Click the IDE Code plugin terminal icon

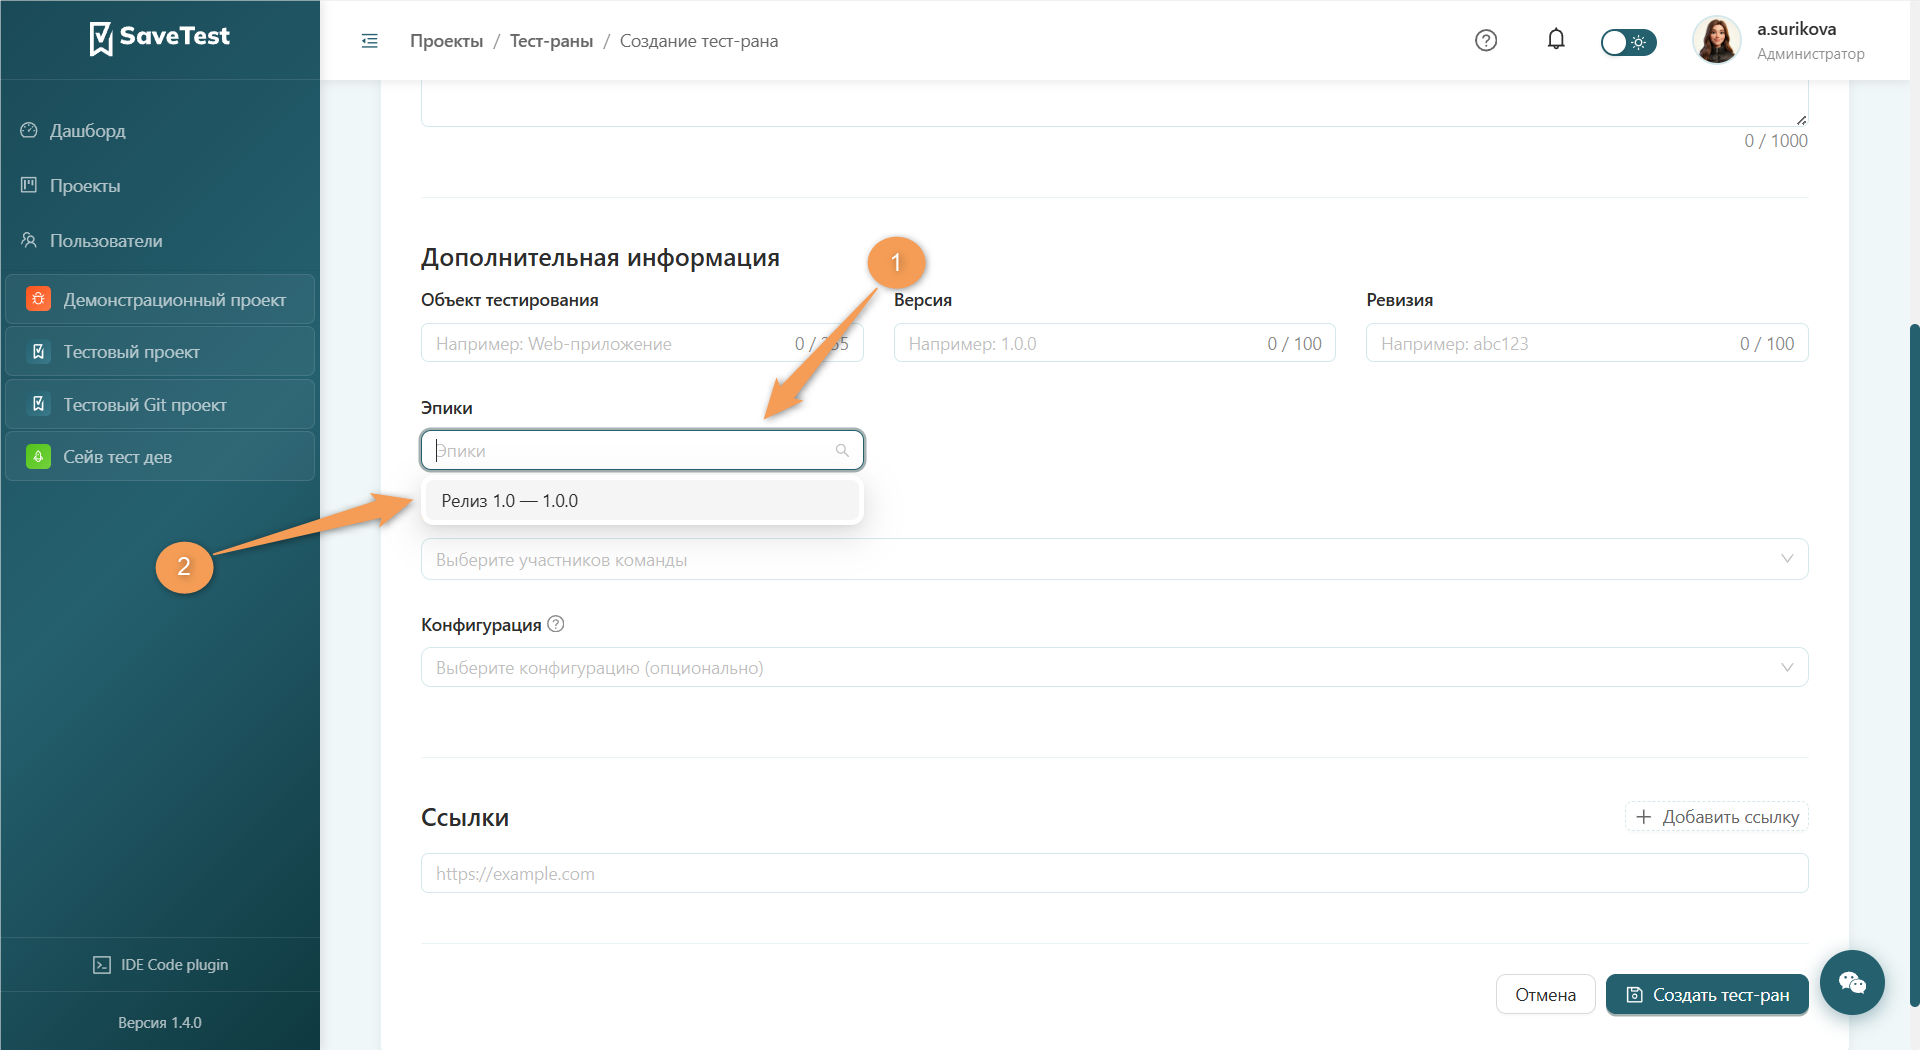(x=102, y=965)
